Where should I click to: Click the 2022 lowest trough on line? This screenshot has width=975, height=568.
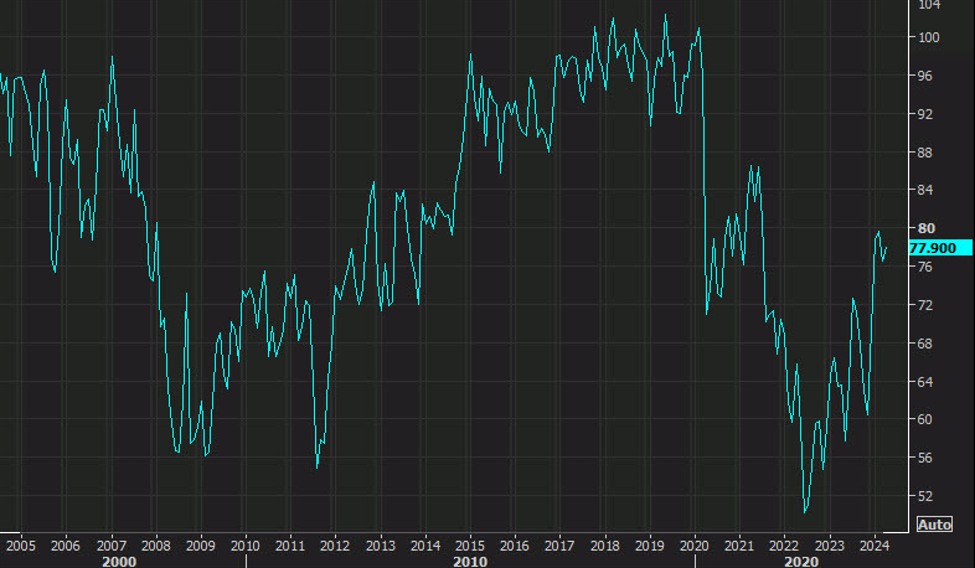point(805,512)
